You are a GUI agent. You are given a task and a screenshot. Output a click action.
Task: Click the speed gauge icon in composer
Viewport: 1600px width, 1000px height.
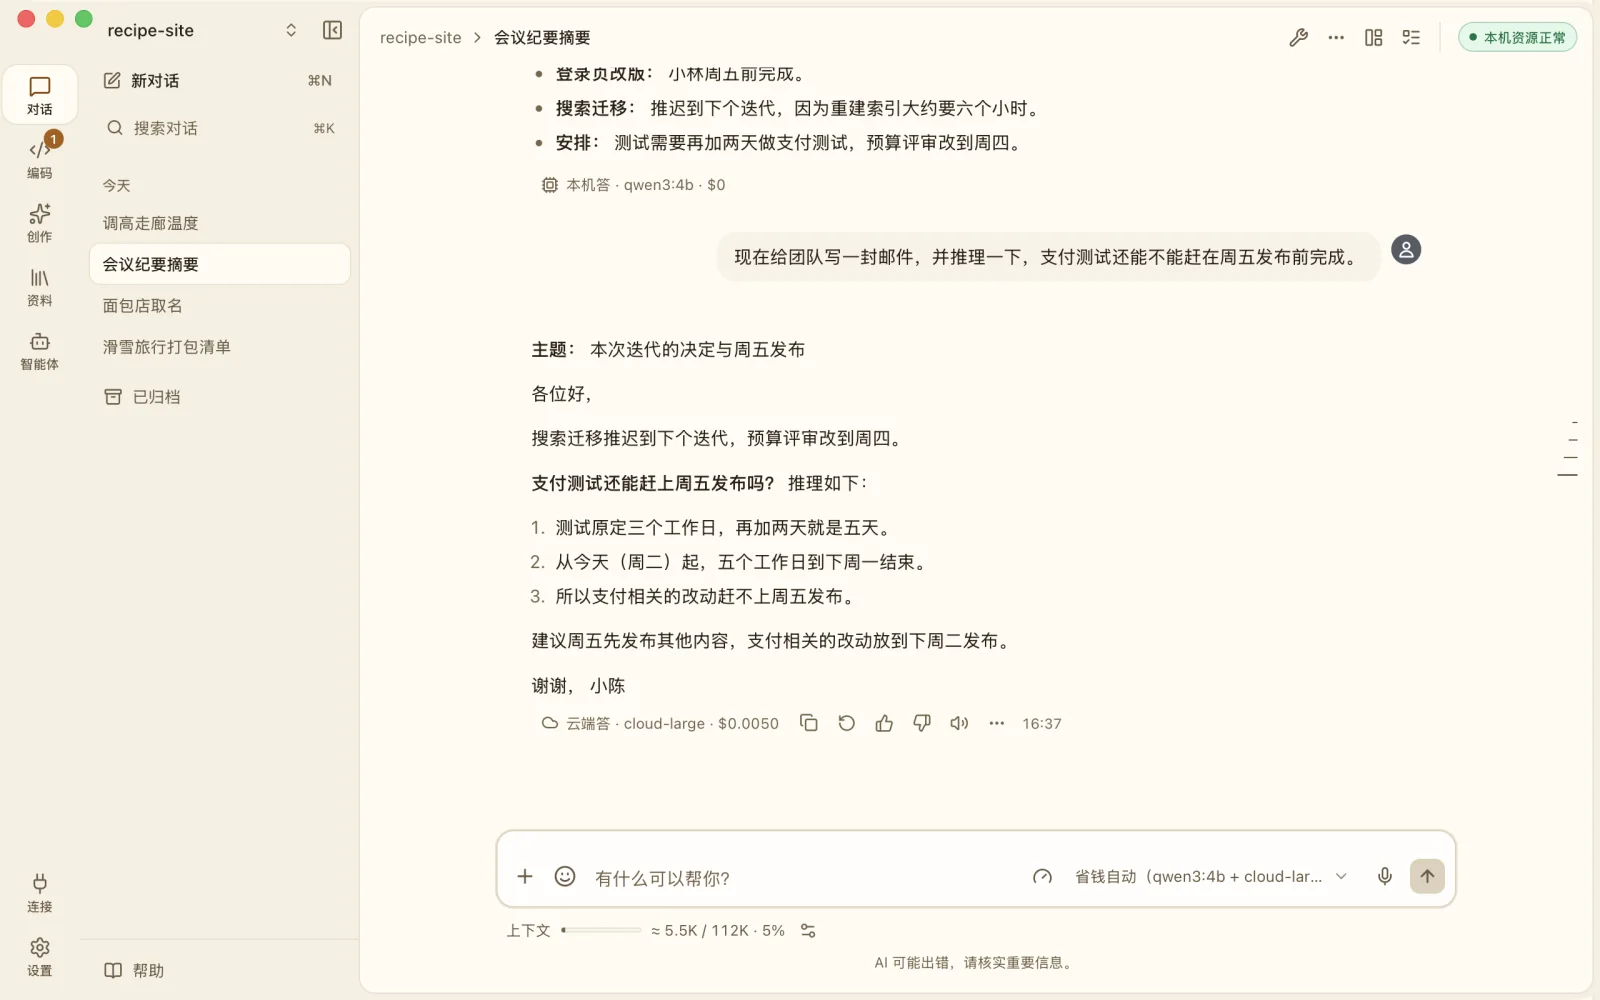(x=1042, y=877)
